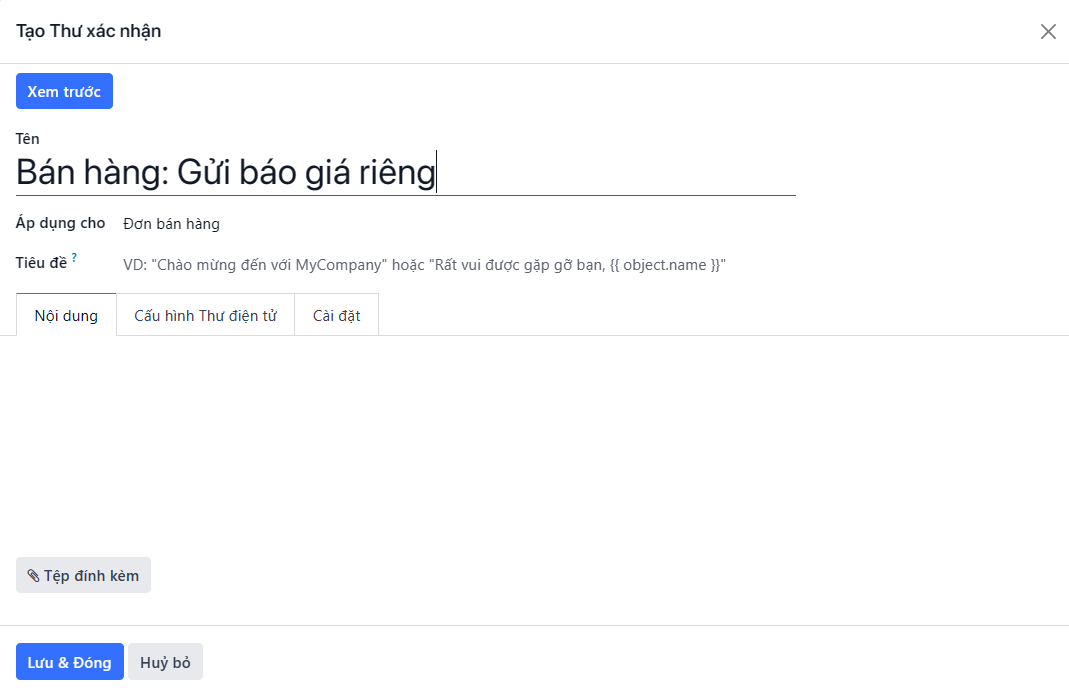Click the dialog title Tạo Thư xác nhận
Screen dimensions: 1069x692
pos(88,31)
